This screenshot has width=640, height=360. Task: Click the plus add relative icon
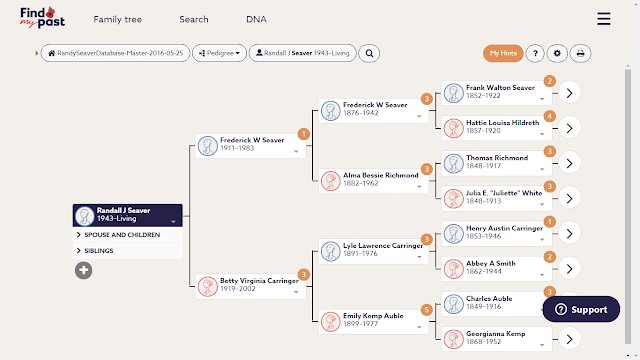pos(83,270)
